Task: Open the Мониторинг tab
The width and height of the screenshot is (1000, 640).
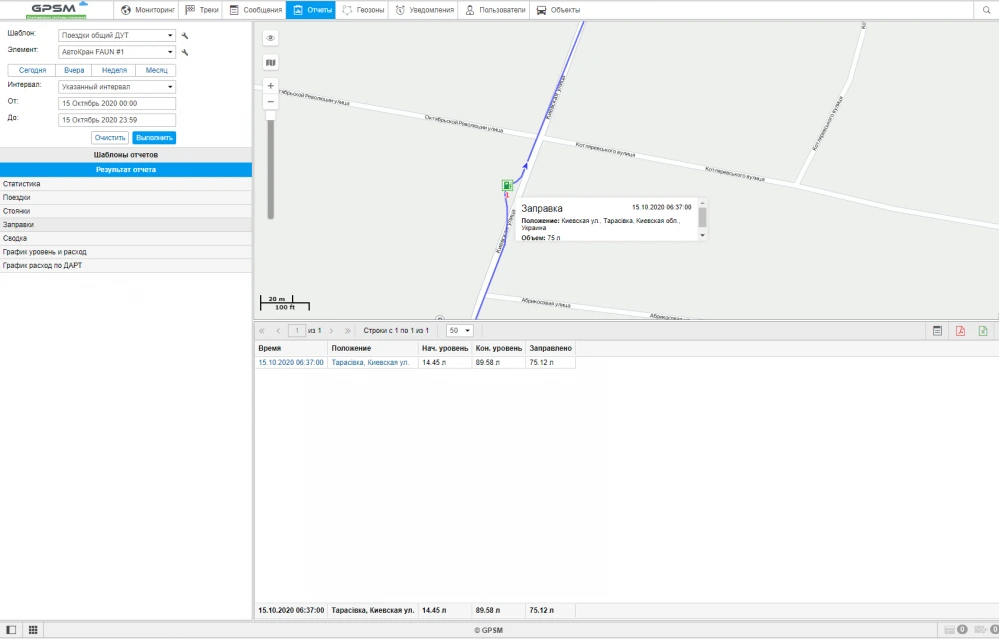Action: pyautogui.click(x=148, y=10)
